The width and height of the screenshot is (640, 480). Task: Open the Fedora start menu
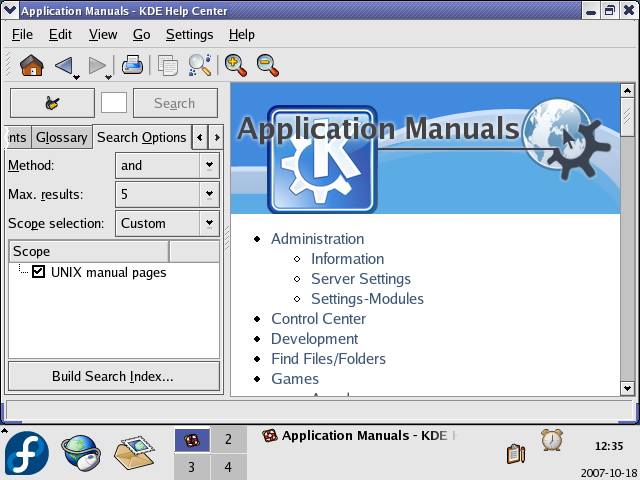click(x=26, y=453)
